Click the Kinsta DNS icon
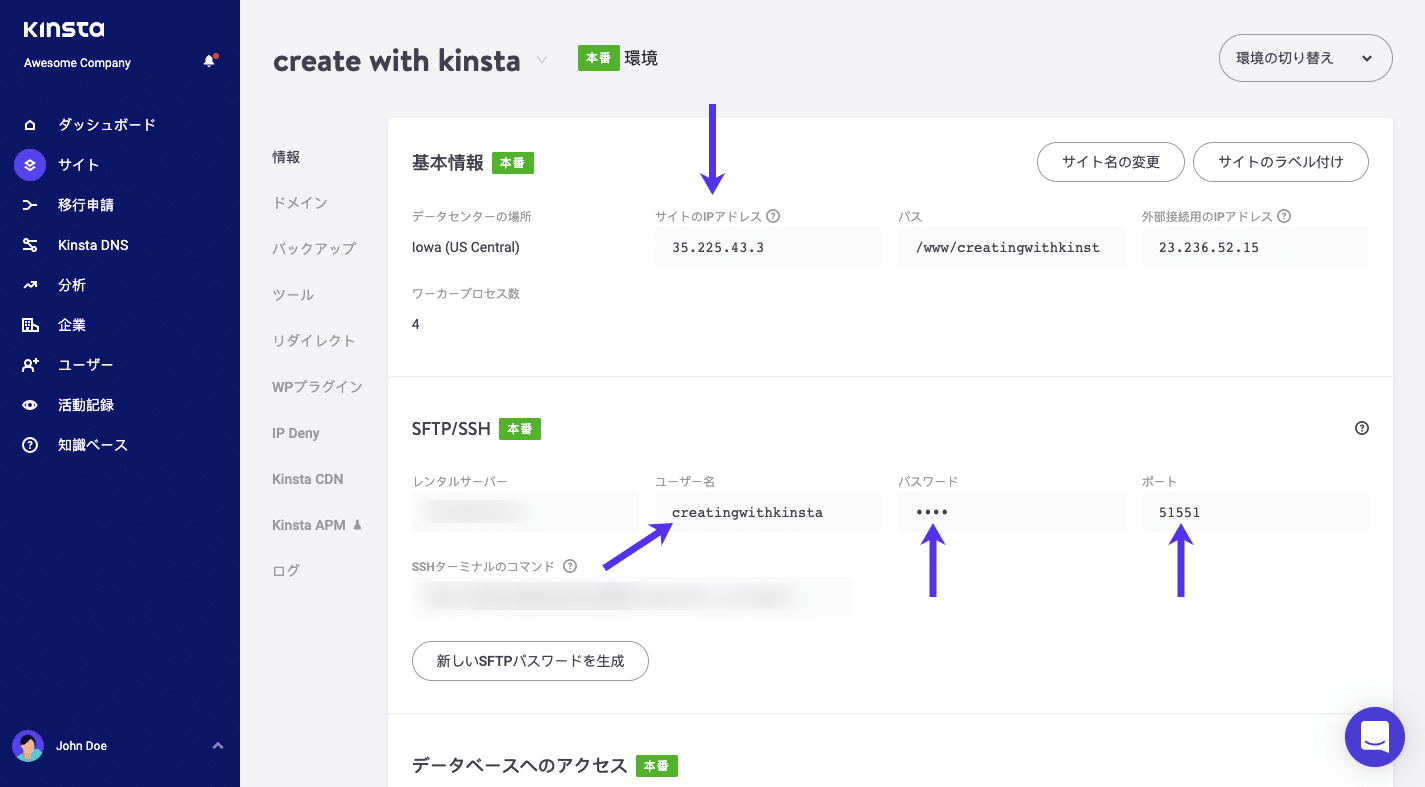This screenshot has height=787, width=1425. click(30, 245)
